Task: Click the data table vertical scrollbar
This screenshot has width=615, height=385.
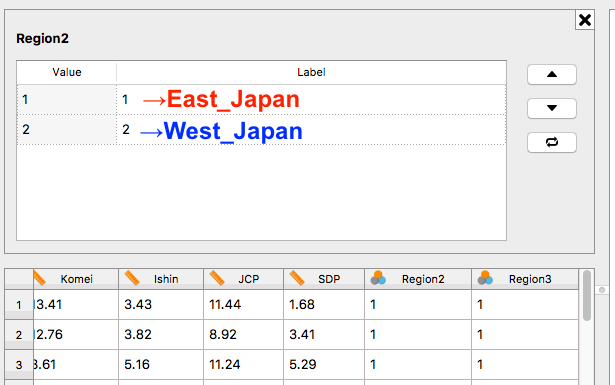Action: tap(586, 296)
